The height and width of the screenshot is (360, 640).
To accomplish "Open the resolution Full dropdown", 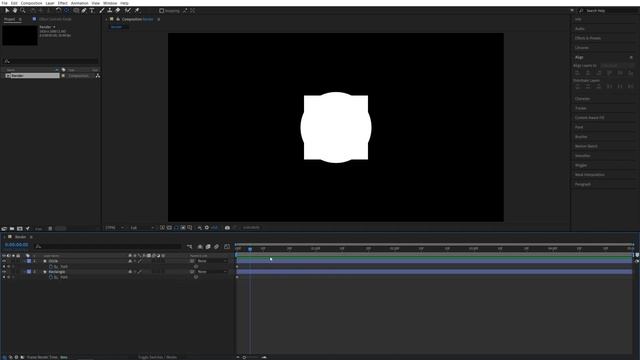I will [x=142, y=228].
